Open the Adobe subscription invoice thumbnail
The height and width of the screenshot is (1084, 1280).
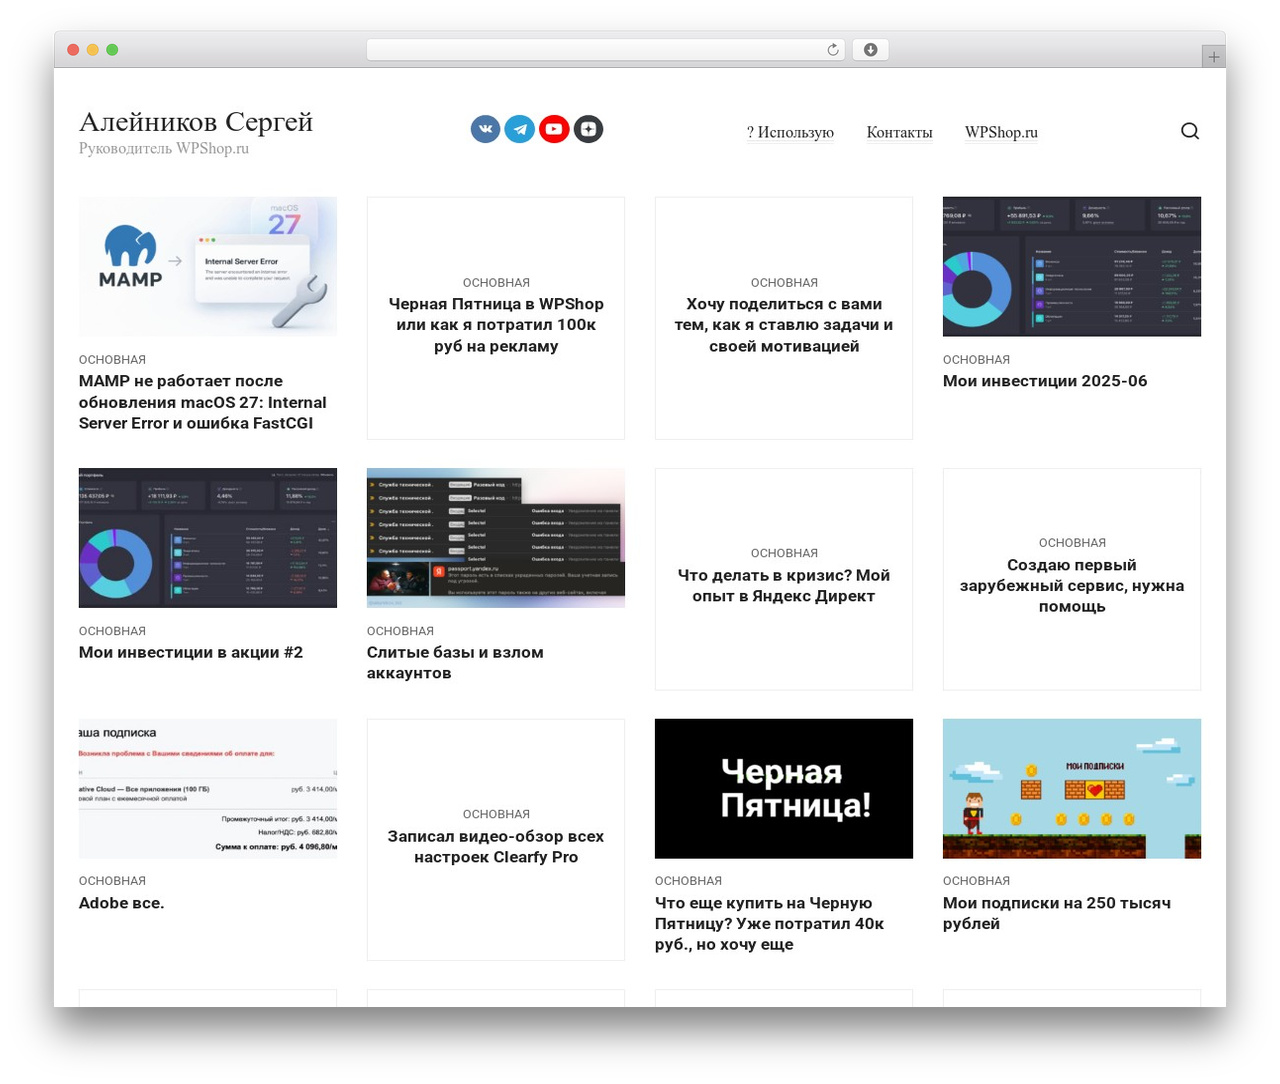[x=208, y=789]
